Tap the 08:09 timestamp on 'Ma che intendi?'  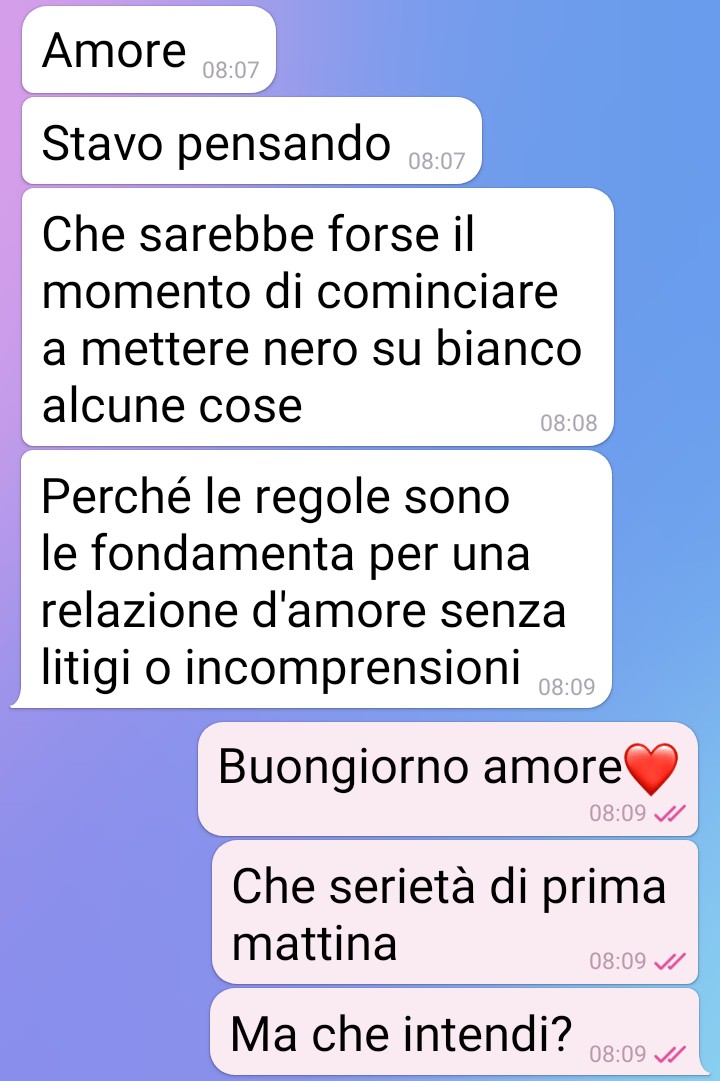tap(618, 1054)
